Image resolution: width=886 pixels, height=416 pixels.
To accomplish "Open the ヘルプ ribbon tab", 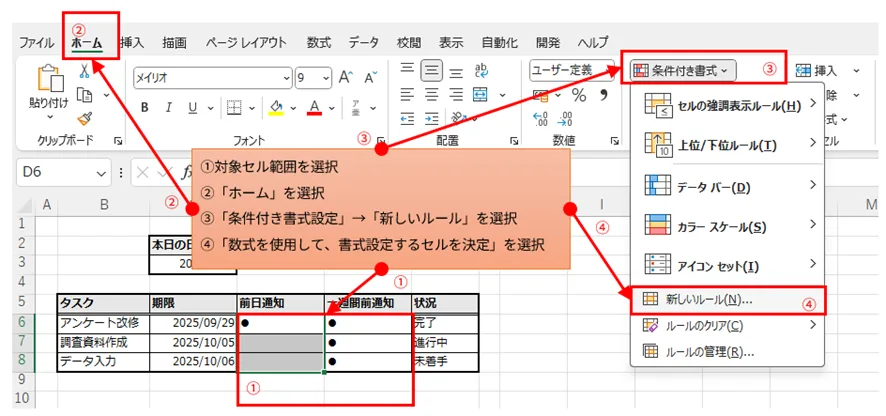I will tap(593, 42).
